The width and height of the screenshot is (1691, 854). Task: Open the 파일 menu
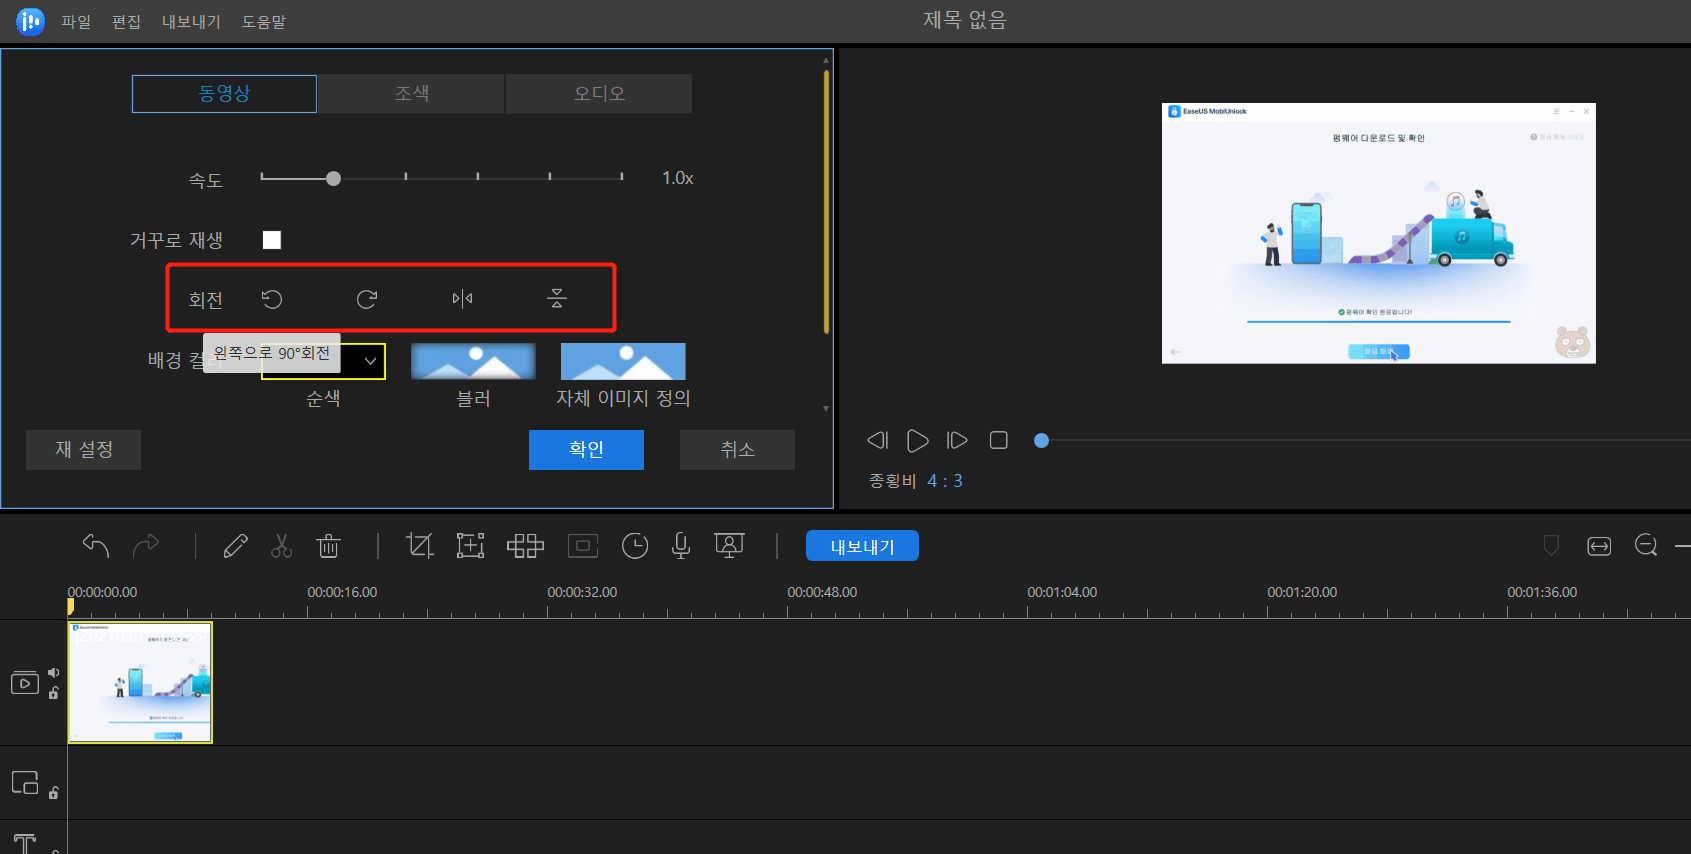tap(76, 22)
